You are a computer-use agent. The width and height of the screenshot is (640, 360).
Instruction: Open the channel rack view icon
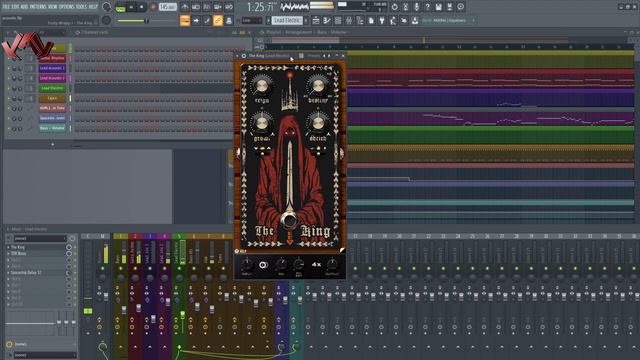338,20
